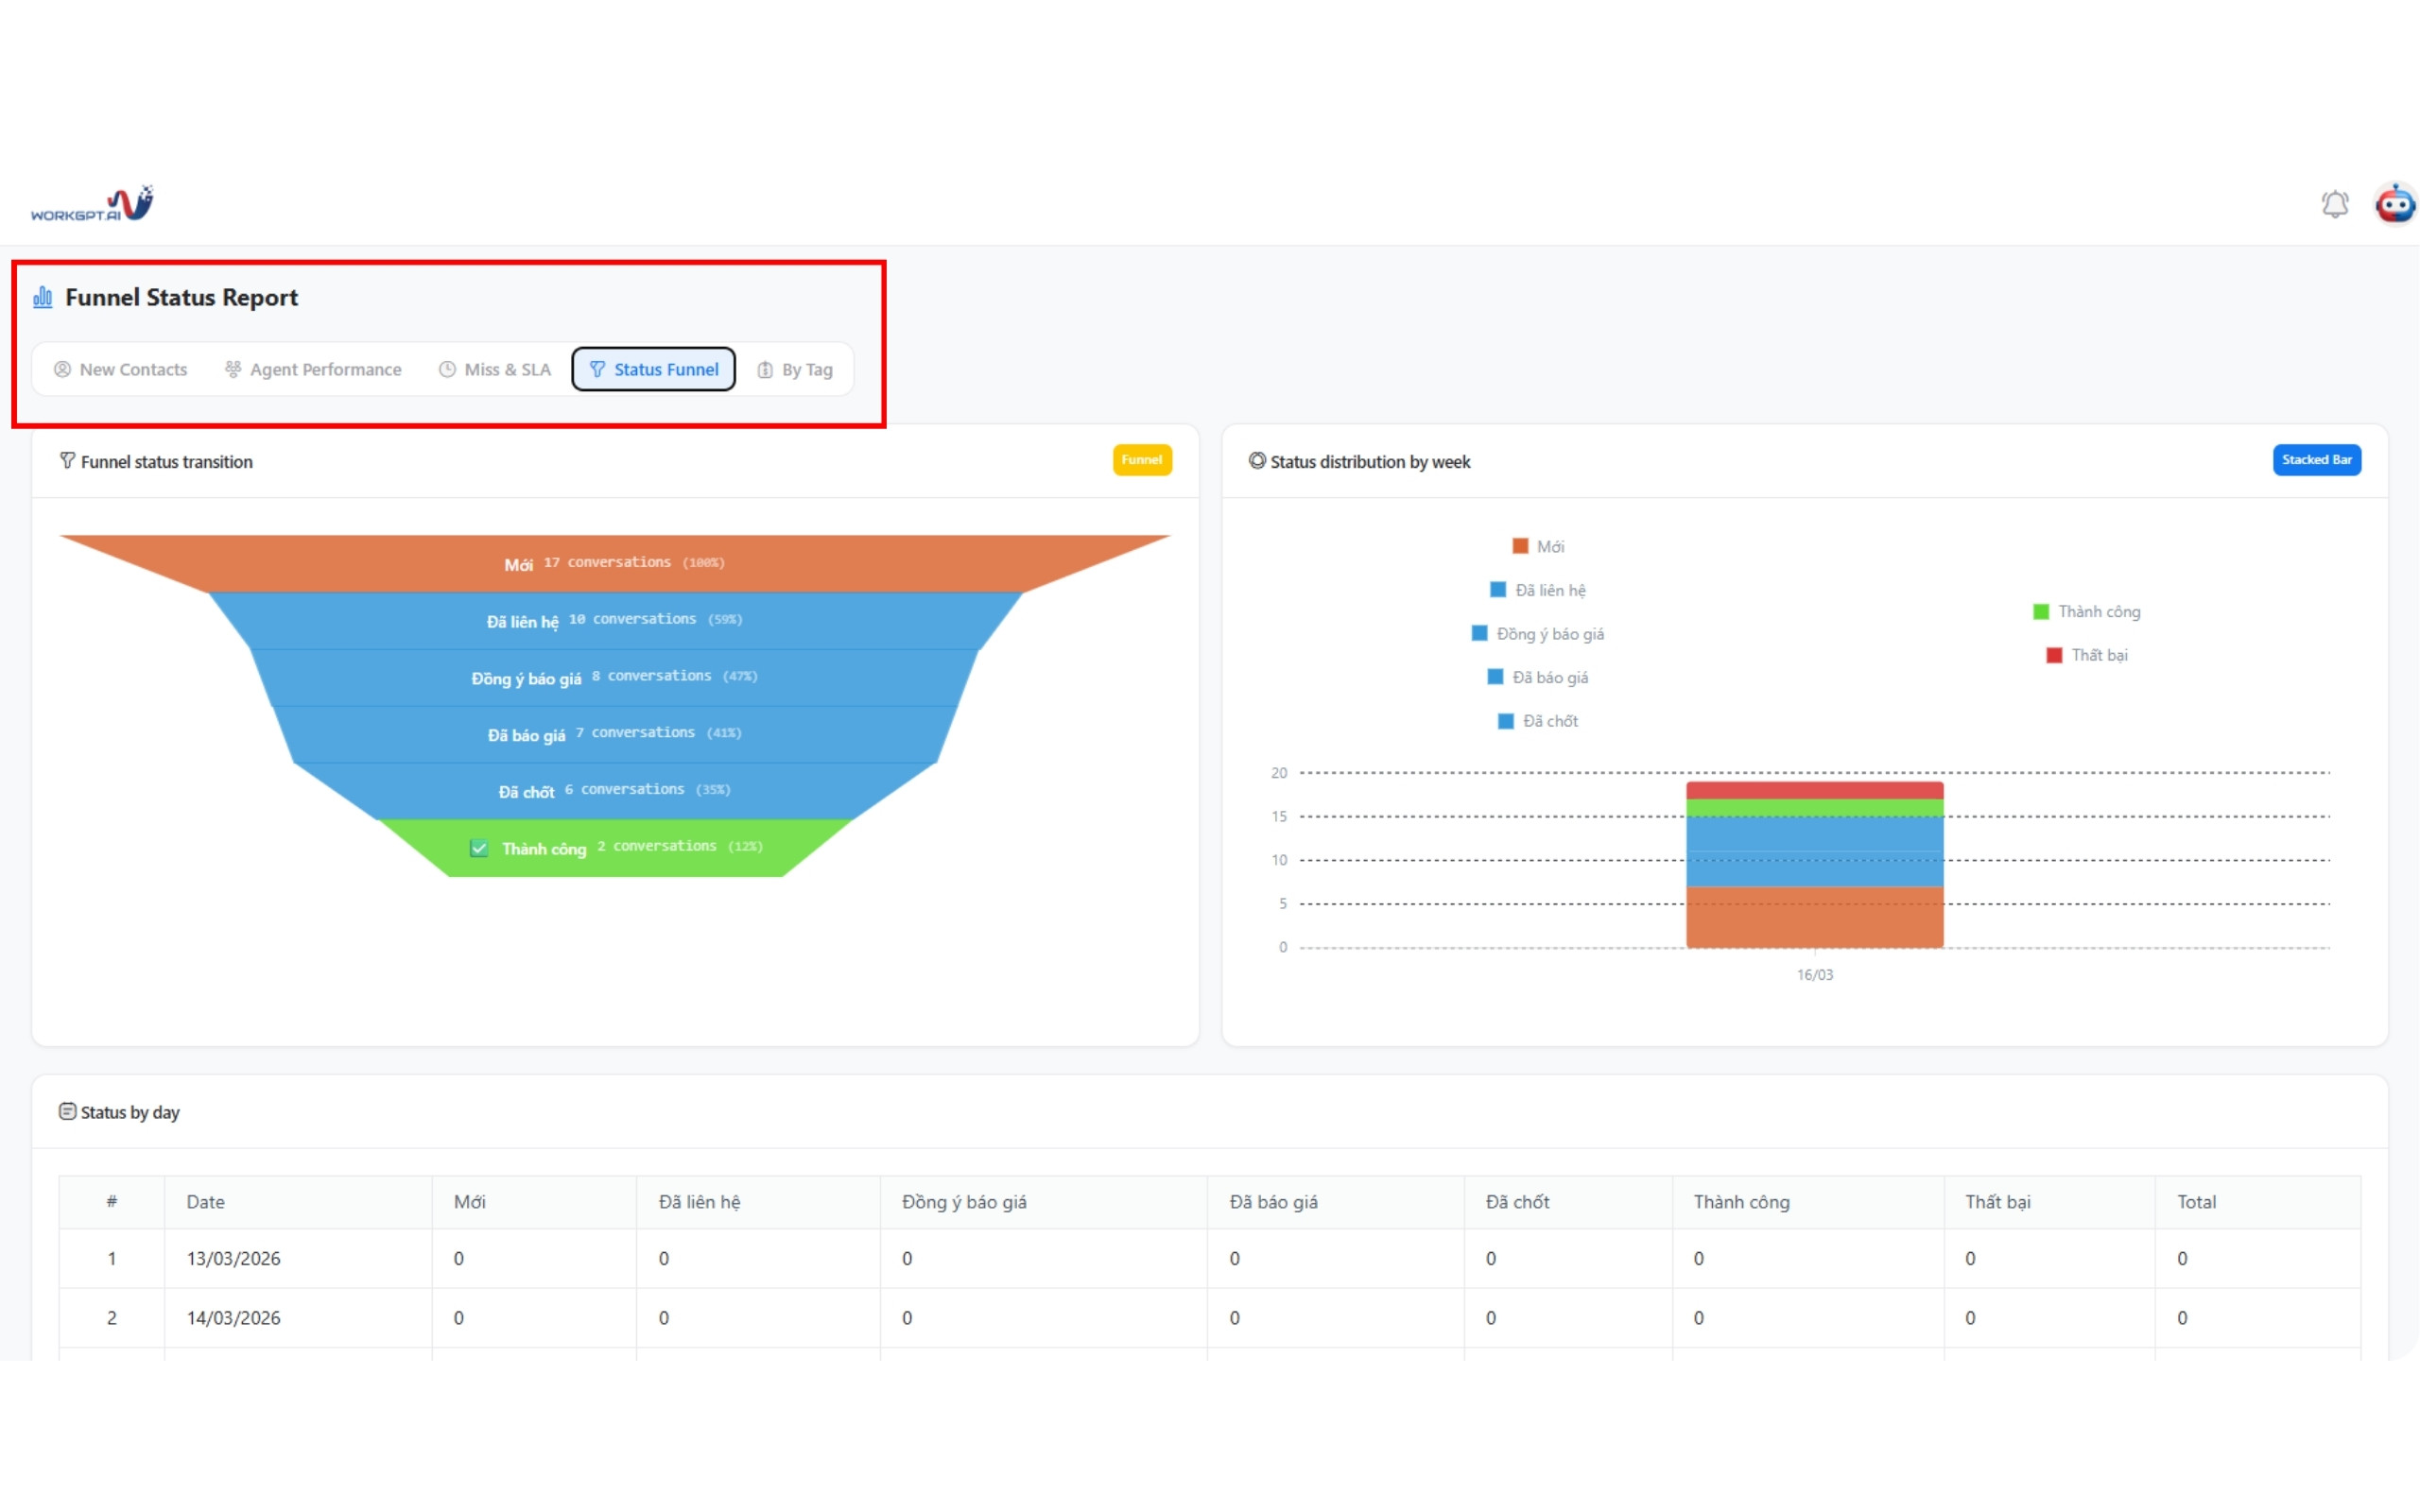Click the notification bell icon
Viewport: 2420px width, 1512px height.
tap(2334, 204)
